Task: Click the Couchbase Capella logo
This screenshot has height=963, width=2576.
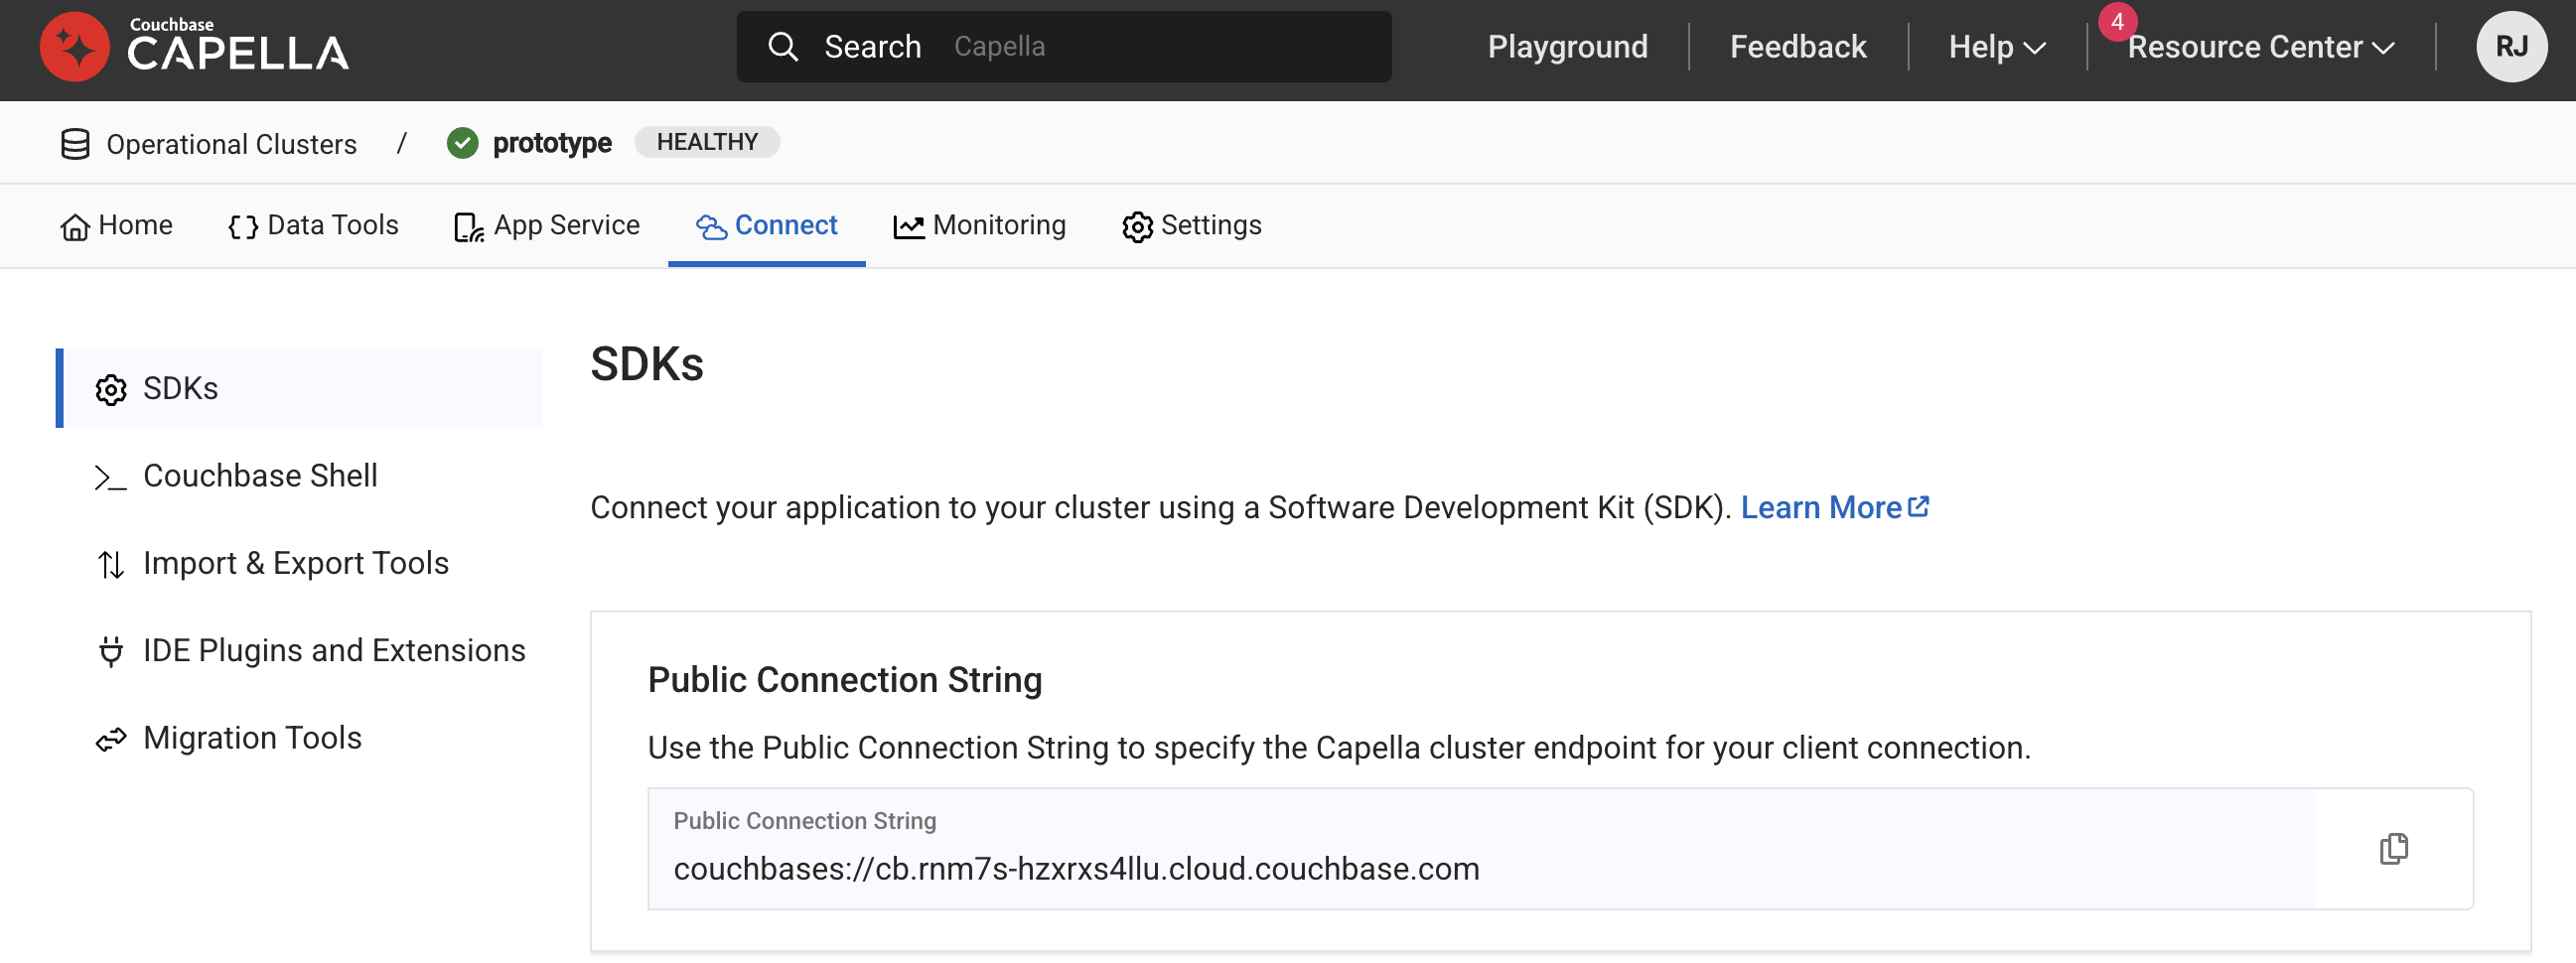Action: tap(194, 46)
